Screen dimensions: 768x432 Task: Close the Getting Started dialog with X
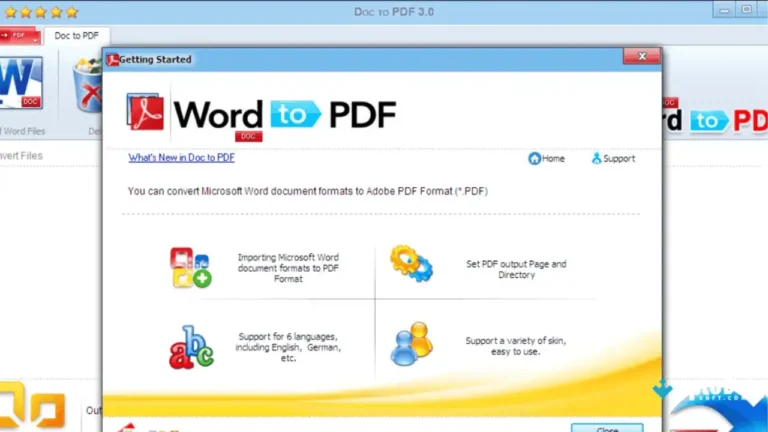[x=642, y=56]
